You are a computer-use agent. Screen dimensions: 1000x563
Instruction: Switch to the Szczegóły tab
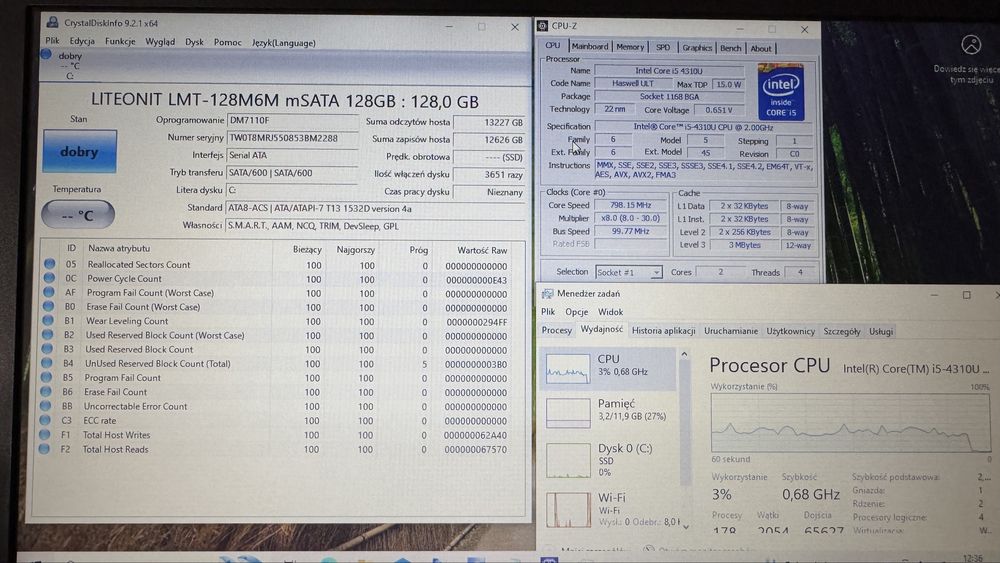click(x=841, y=332)
